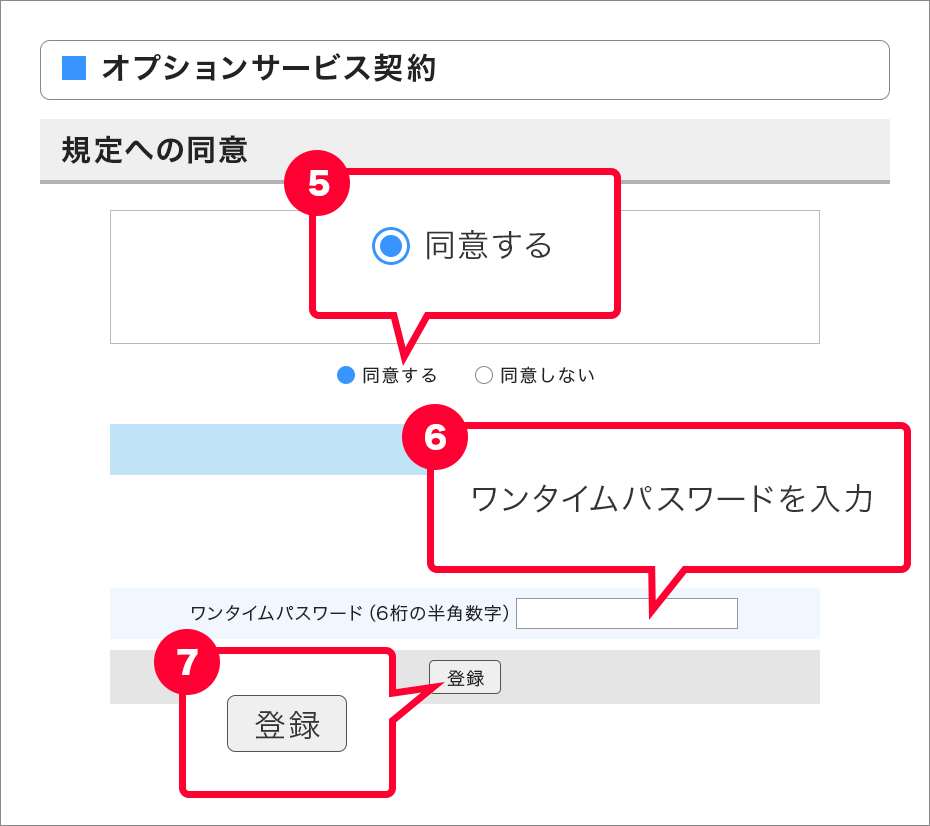Click the large 同意する text in callout 5
This screenshot has height=826, width=930.
pos(489,245)
